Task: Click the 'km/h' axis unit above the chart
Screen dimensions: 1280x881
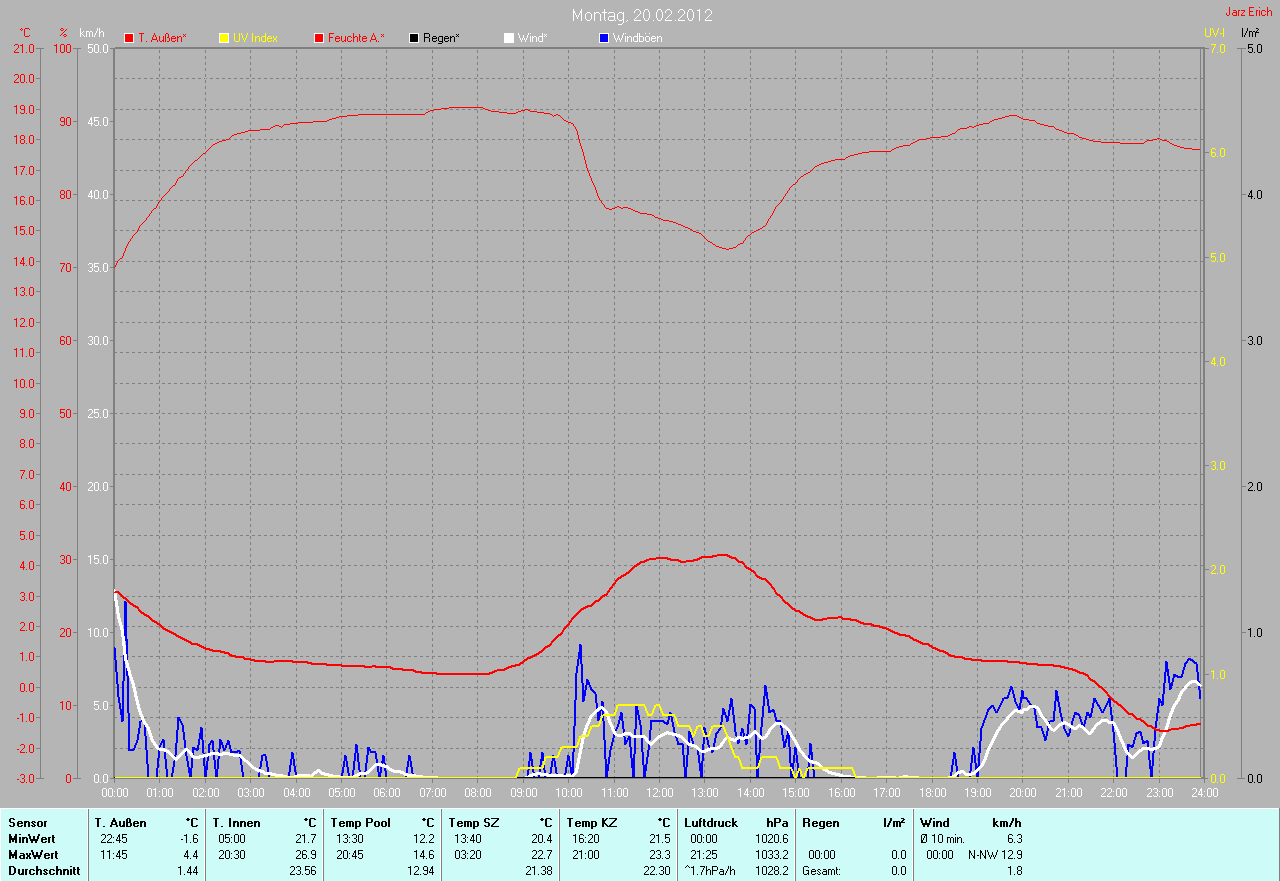Action: point(90,33)
